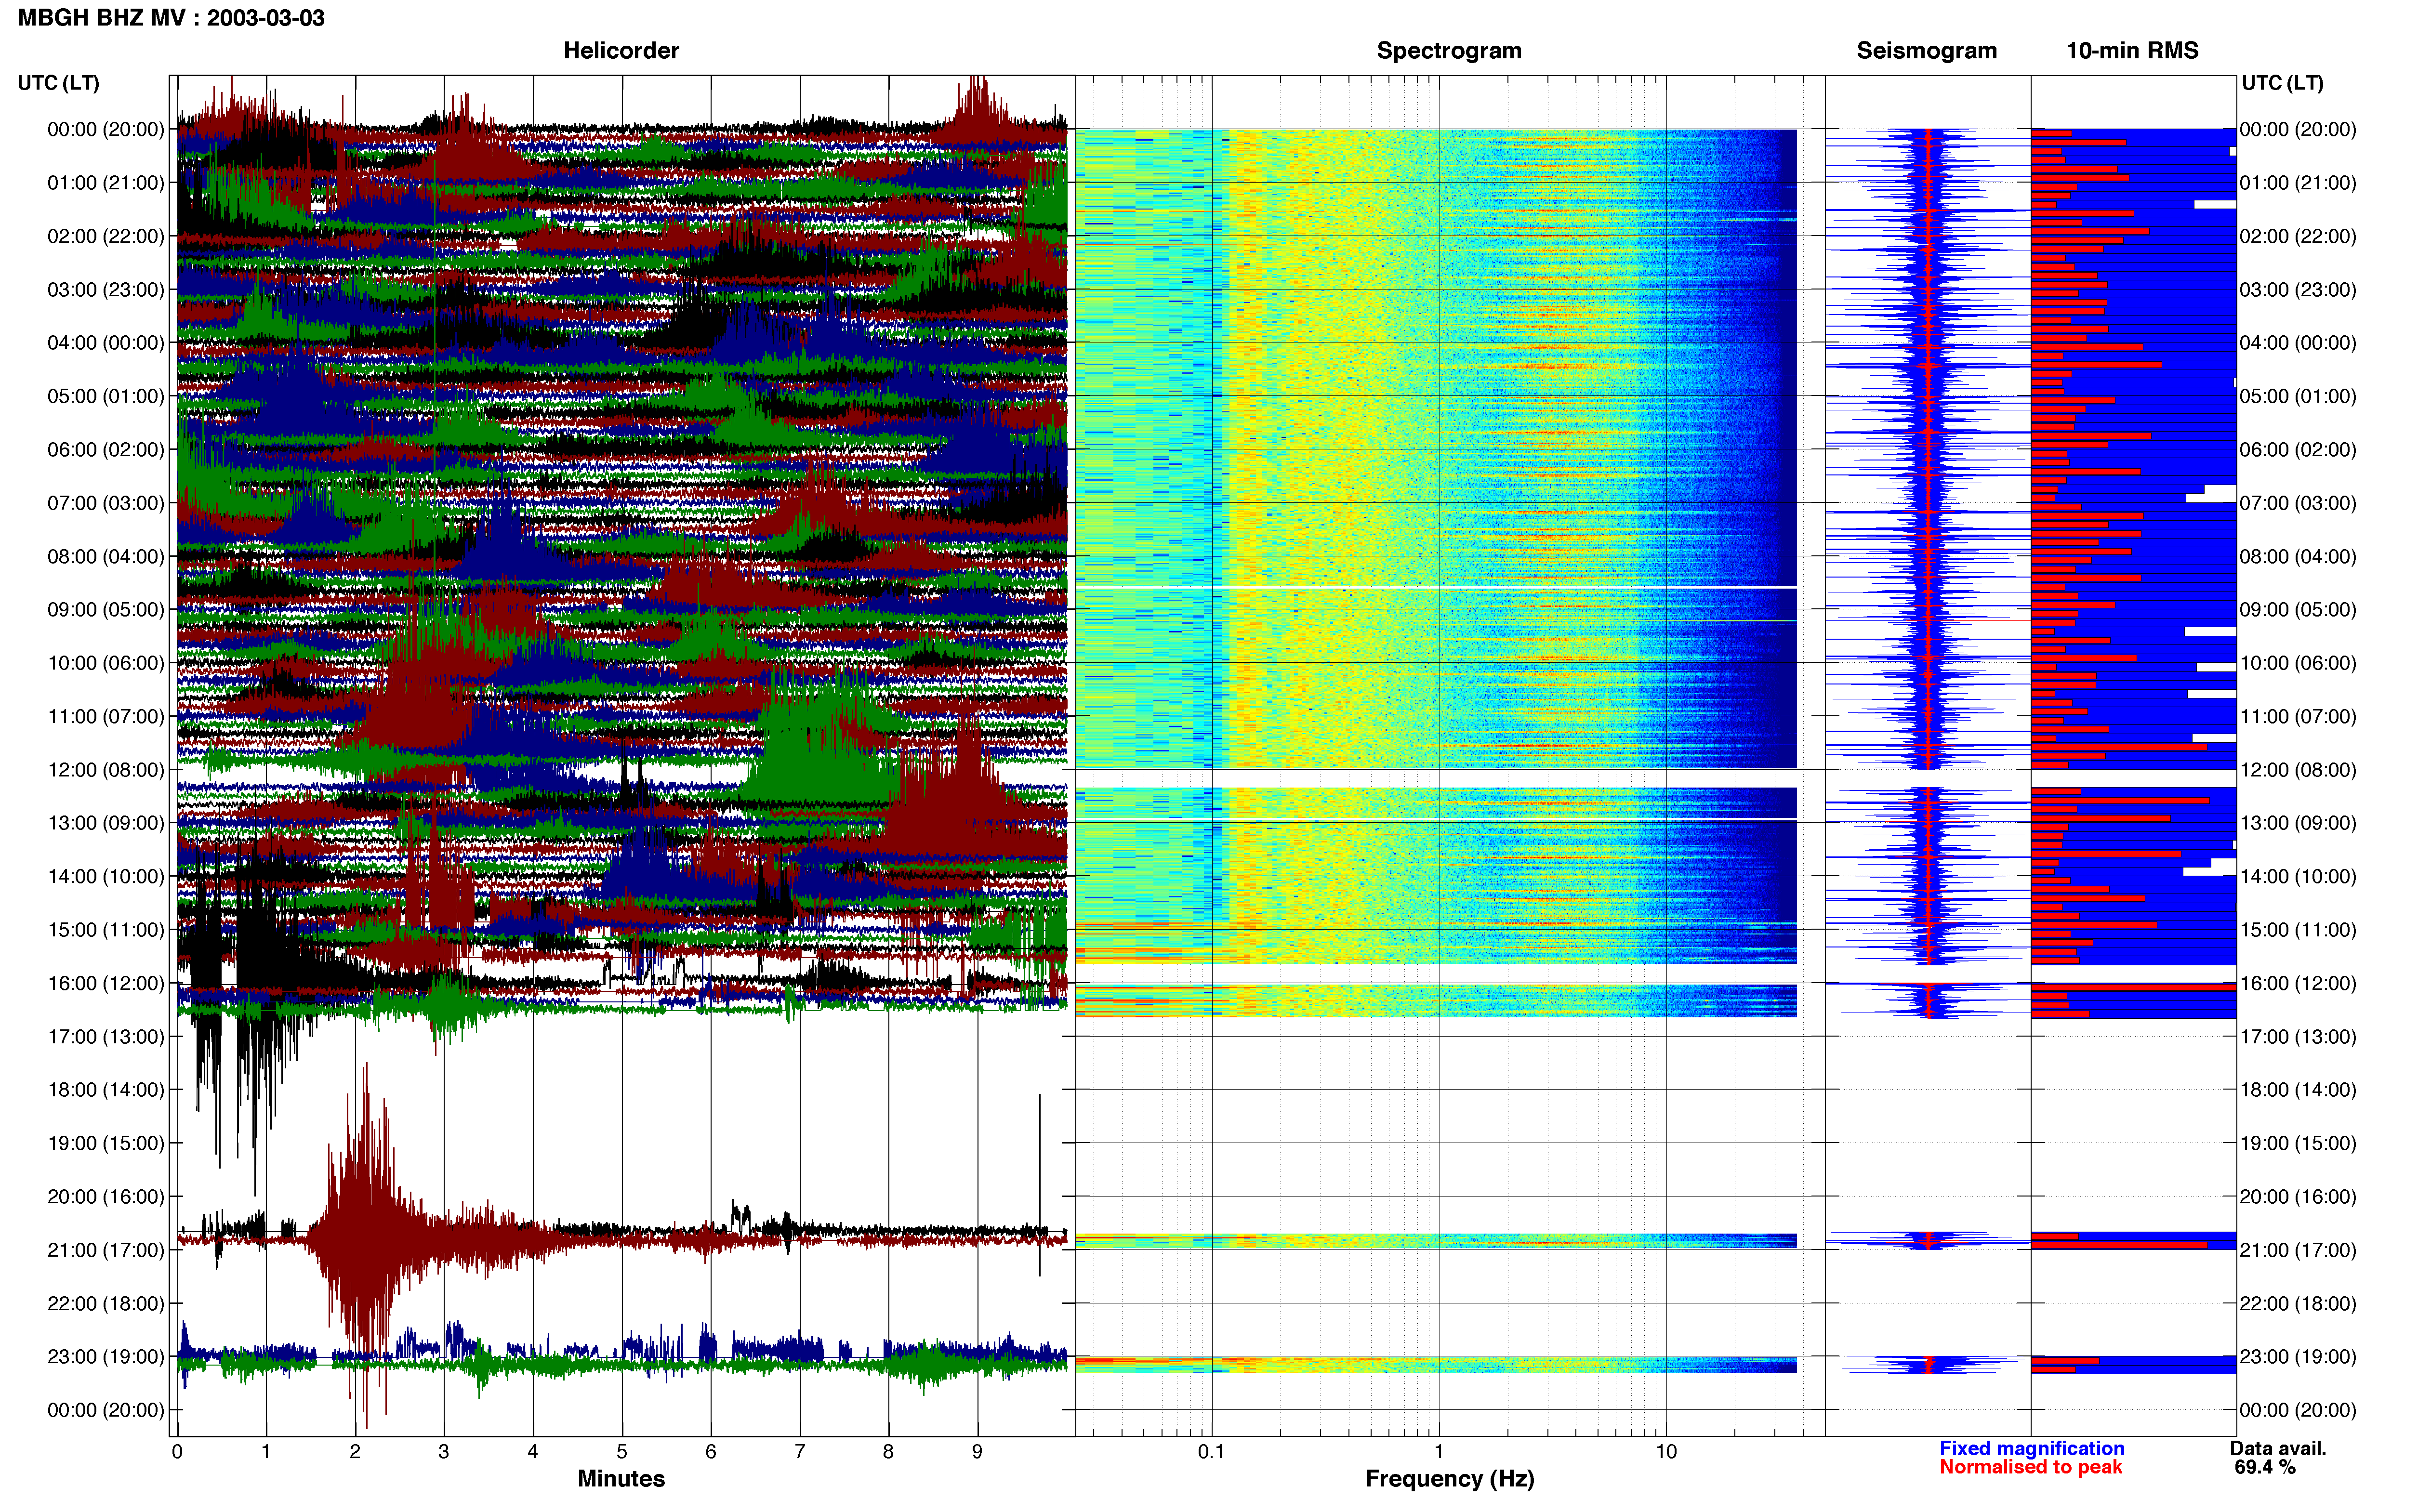Click '08:00 (04:00)' on the Helicorder time axis

(106, 556)
